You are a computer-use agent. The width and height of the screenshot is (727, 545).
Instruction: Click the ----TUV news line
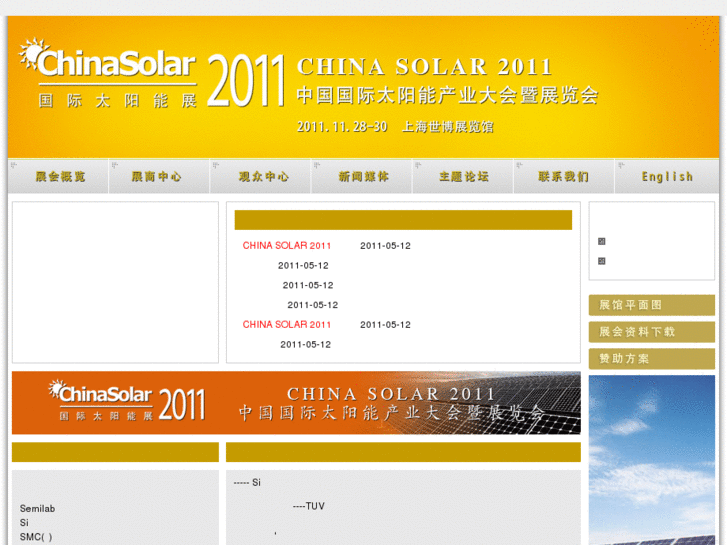(308, 506)
